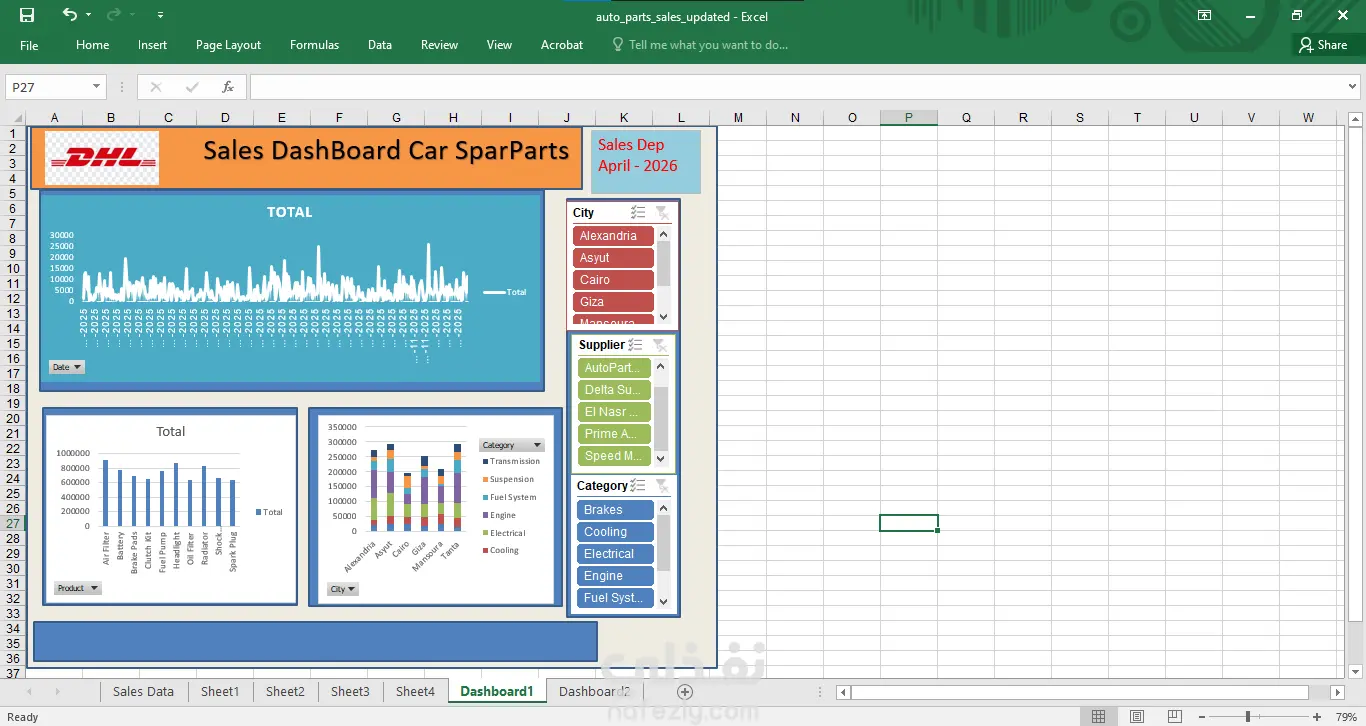Toggle multi-select on the City slicer
The image size is (1366, 726).
point(638,212)
